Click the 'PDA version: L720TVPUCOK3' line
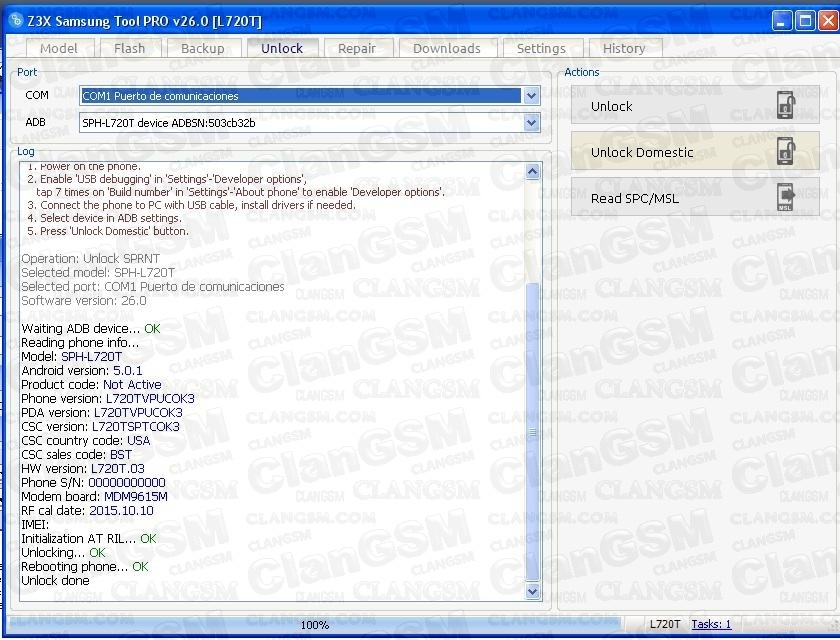840x640 pixels. (102, 413)
